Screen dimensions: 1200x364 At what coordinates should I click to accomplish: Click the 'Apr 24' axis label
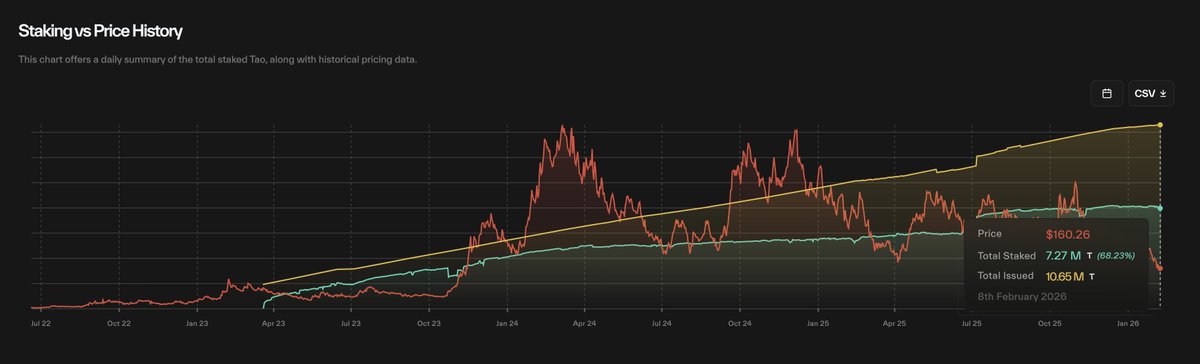(584, 323)
